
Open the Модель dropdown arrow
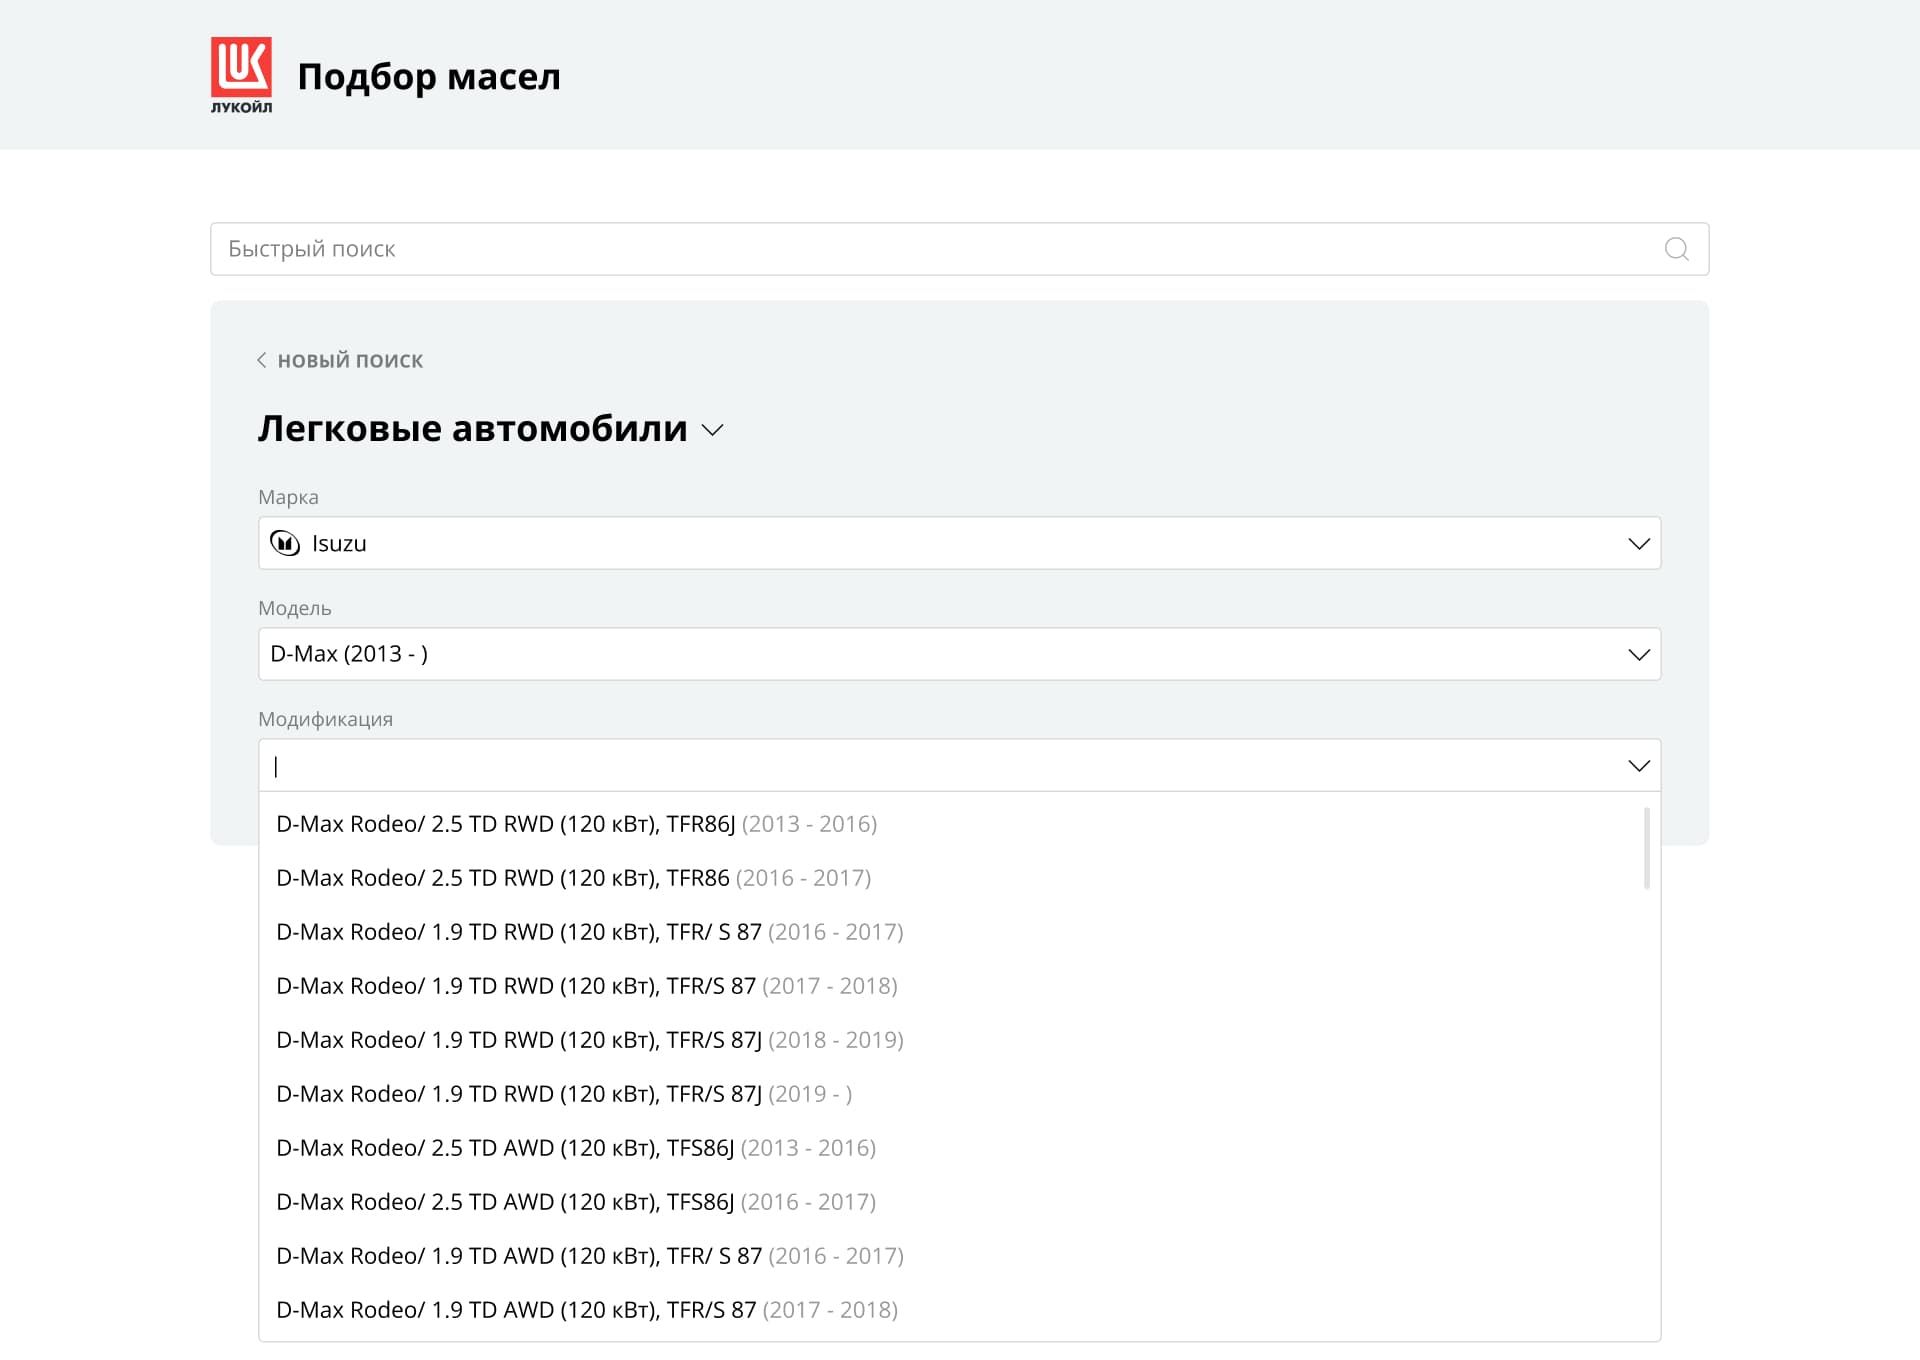(1638, 654)
